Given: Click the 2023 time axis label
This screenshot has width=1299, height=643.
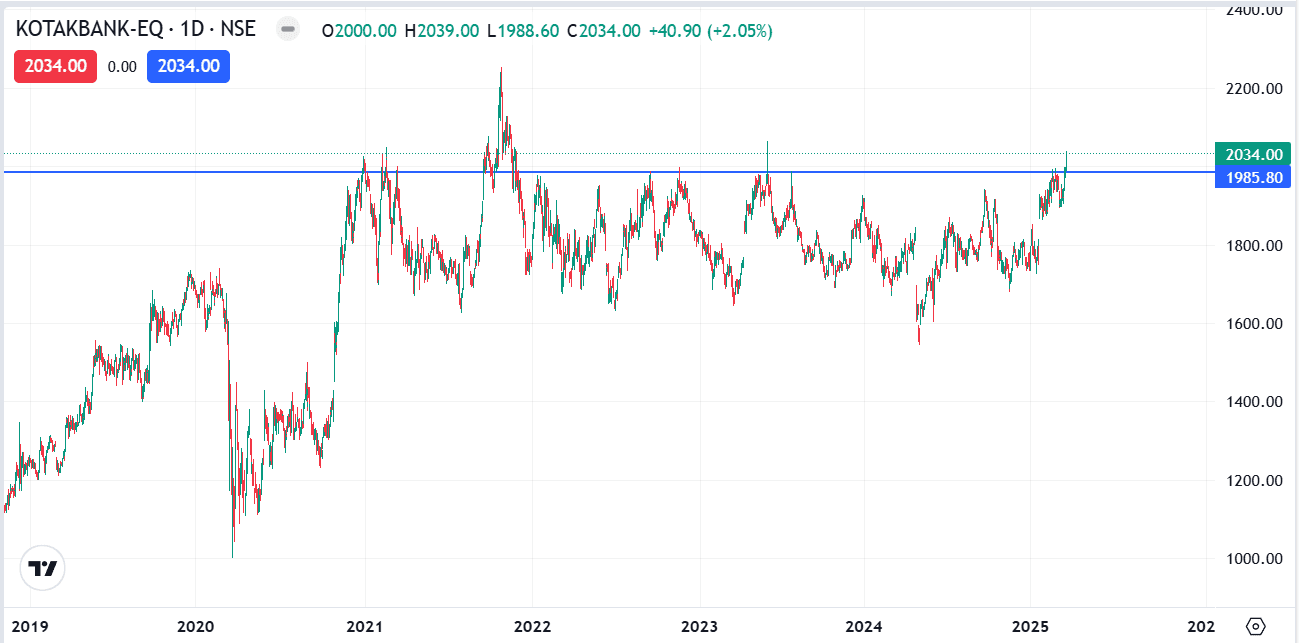Looking at the screenshot, I should pyautogui.click(x=699, y=626).
